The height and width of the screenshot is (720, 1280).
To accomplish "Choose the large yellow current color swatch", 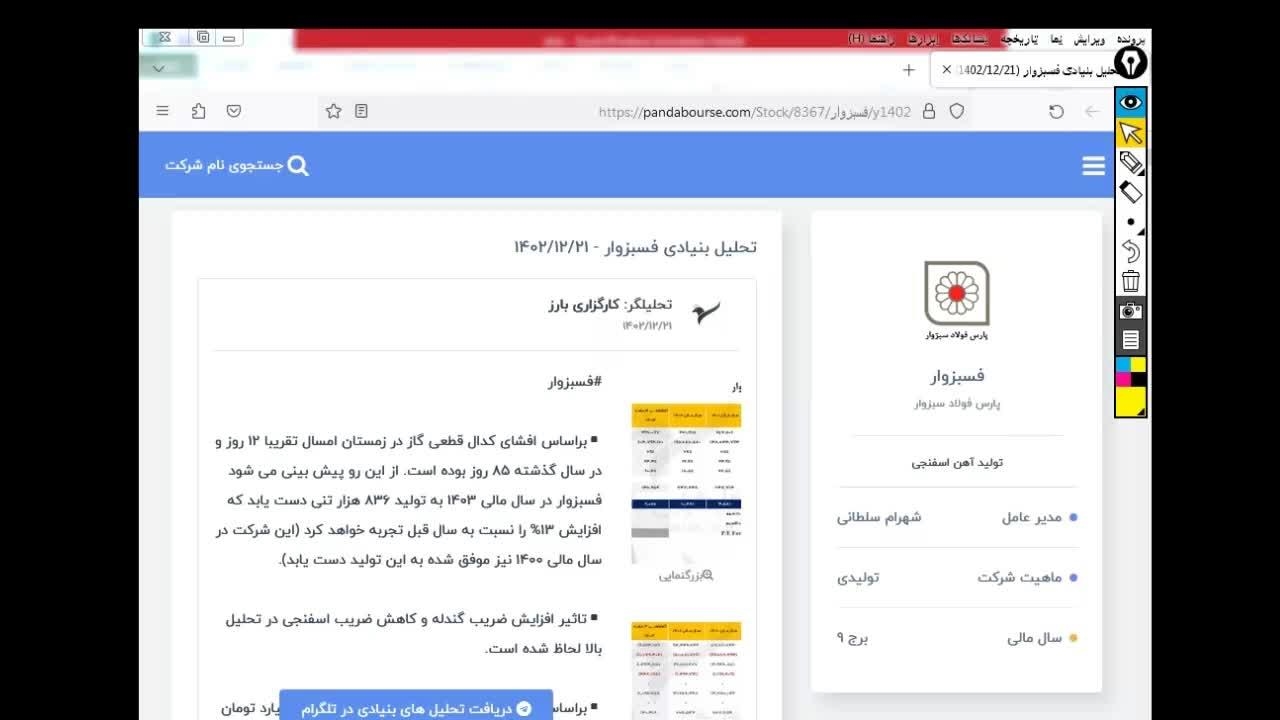I will [x=1131, y=401].
